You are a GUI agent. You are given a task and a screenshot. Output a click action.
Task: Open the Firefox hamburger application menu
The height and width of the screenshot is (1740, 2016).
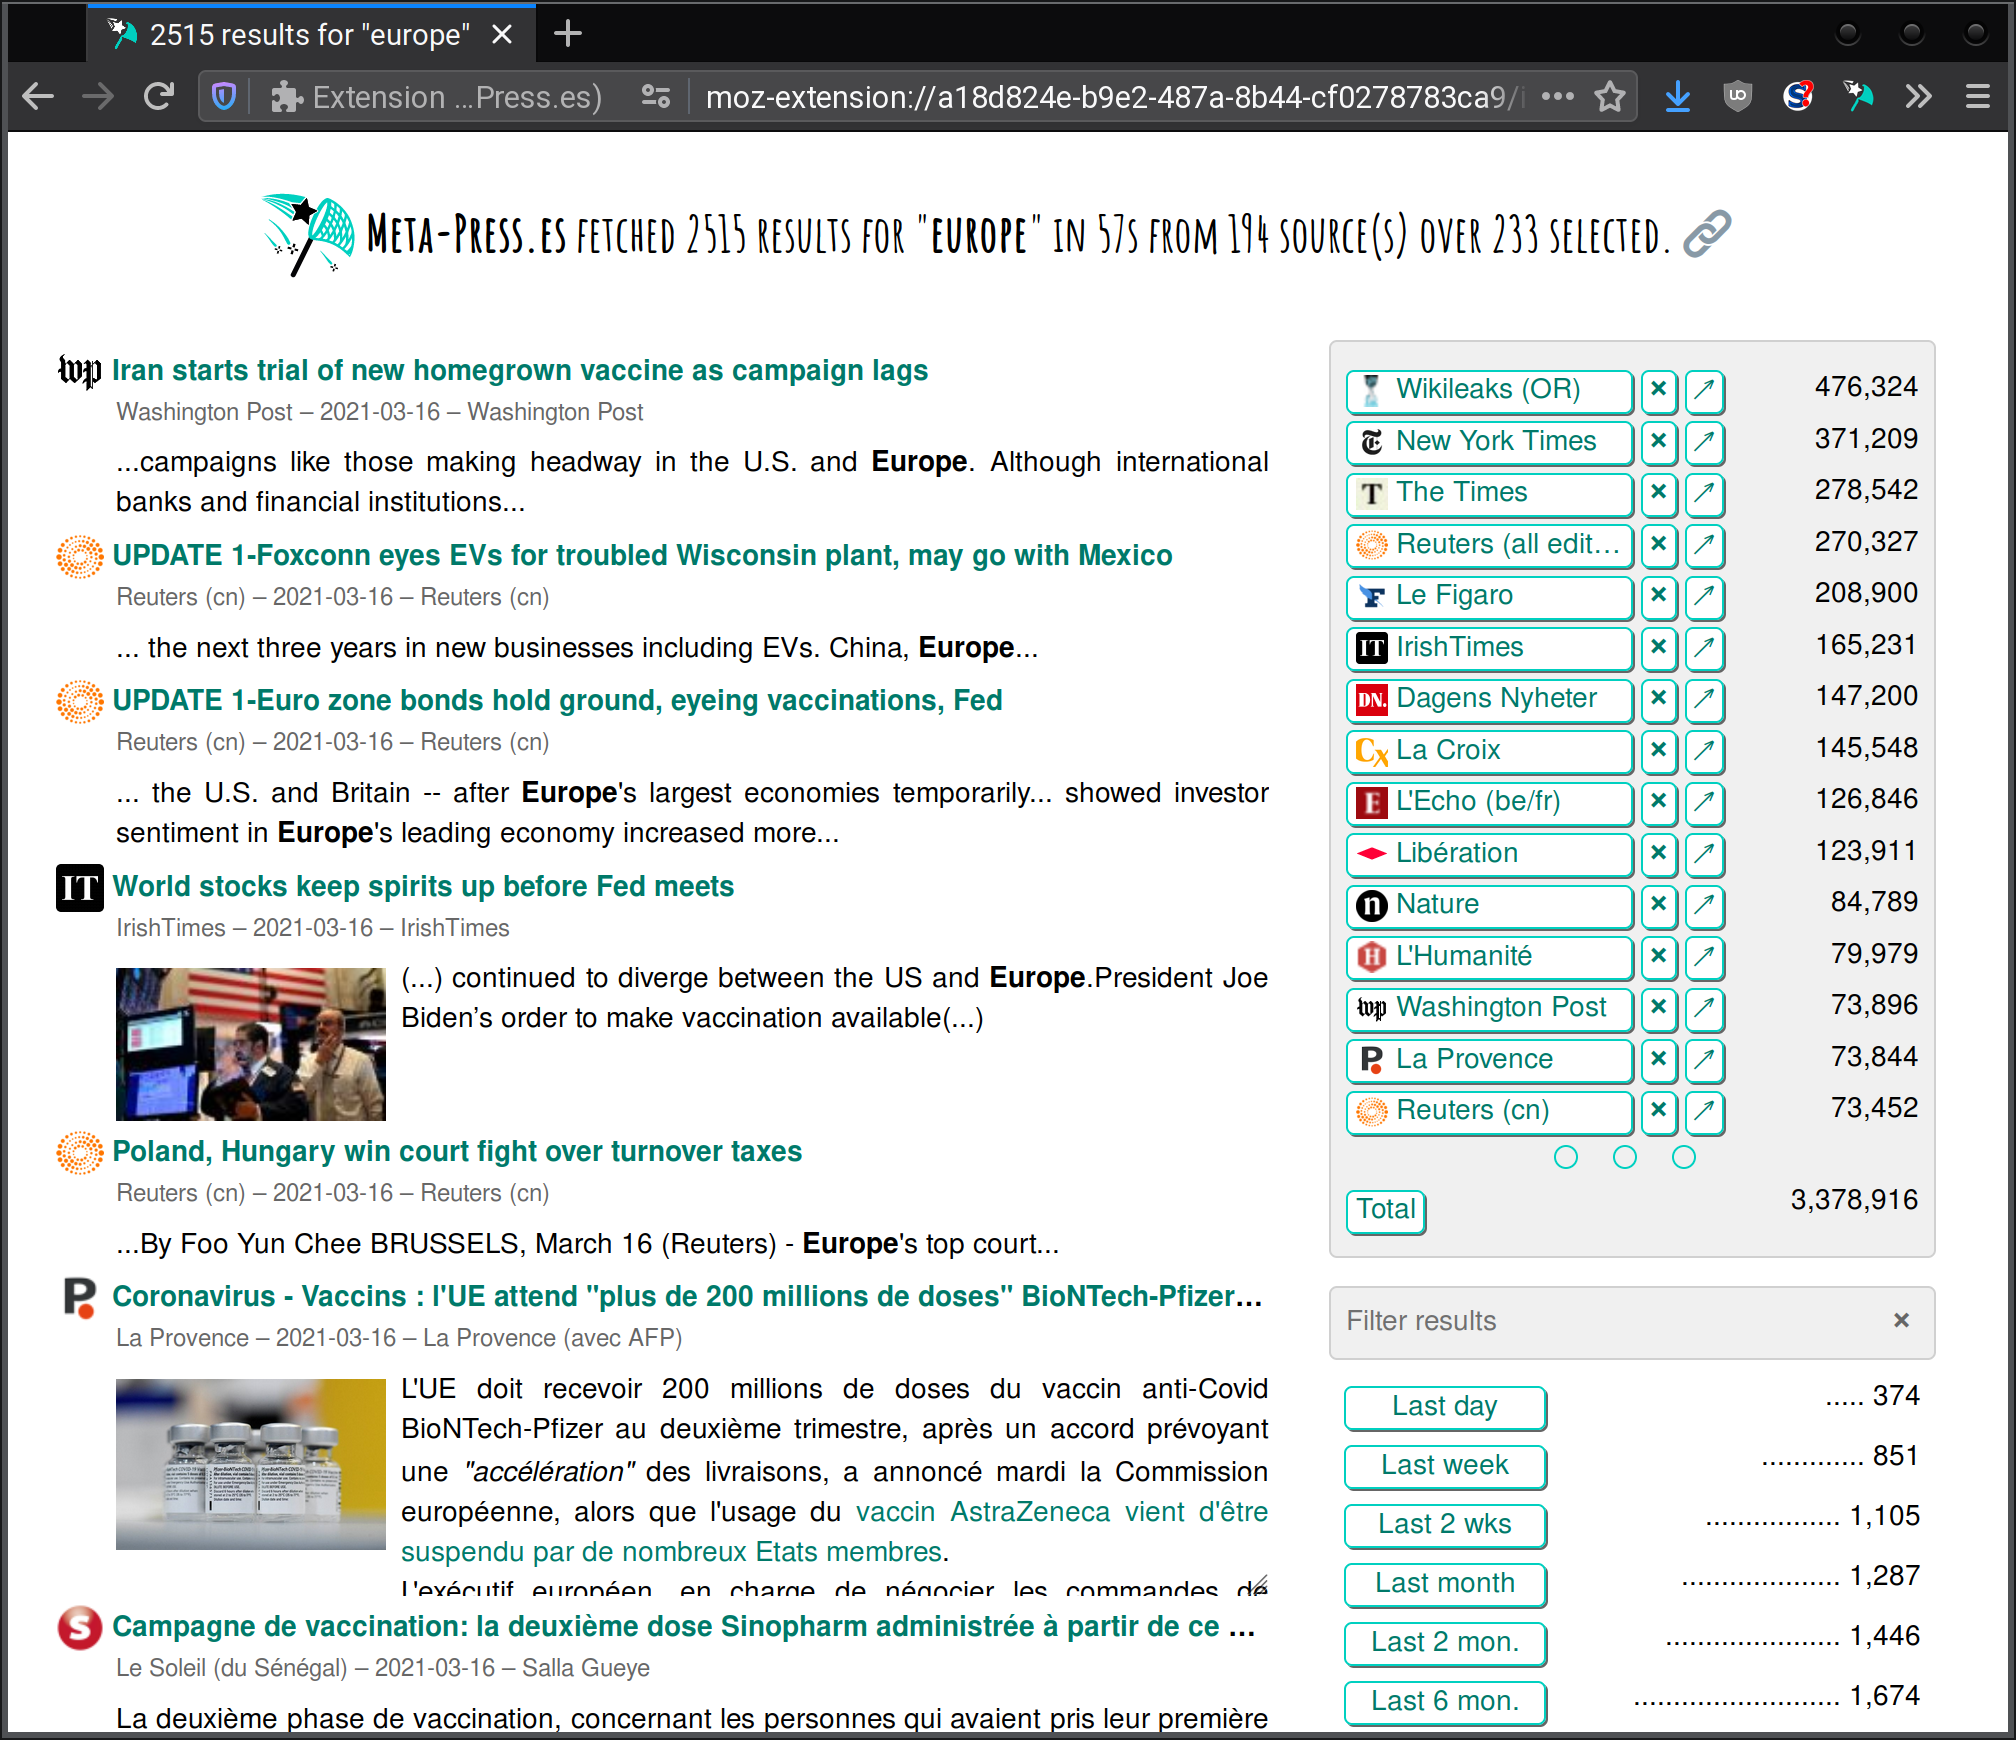click(1977, 97)
